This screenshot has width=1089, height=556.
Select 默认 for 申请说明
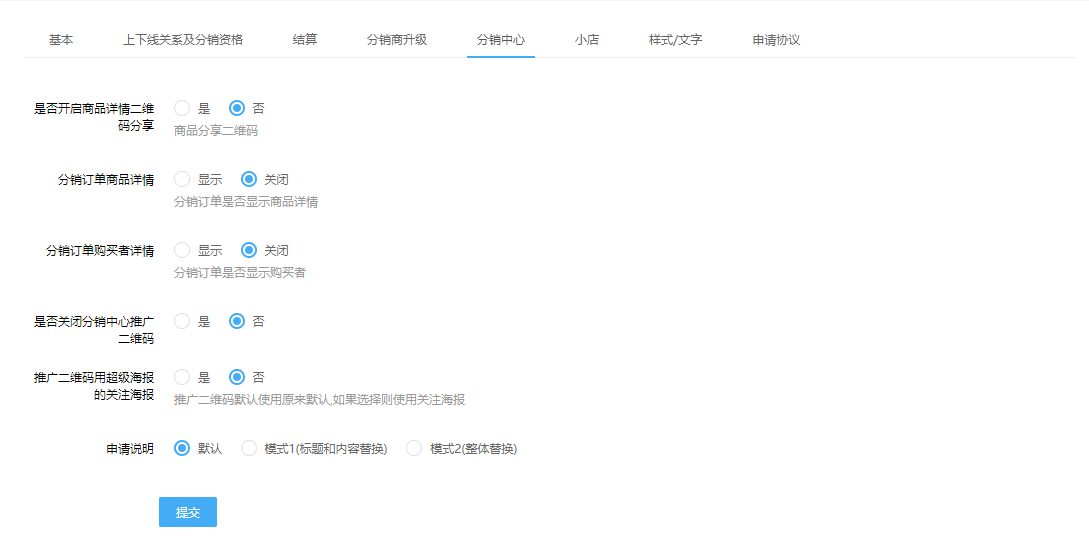(x=182, y=448)
